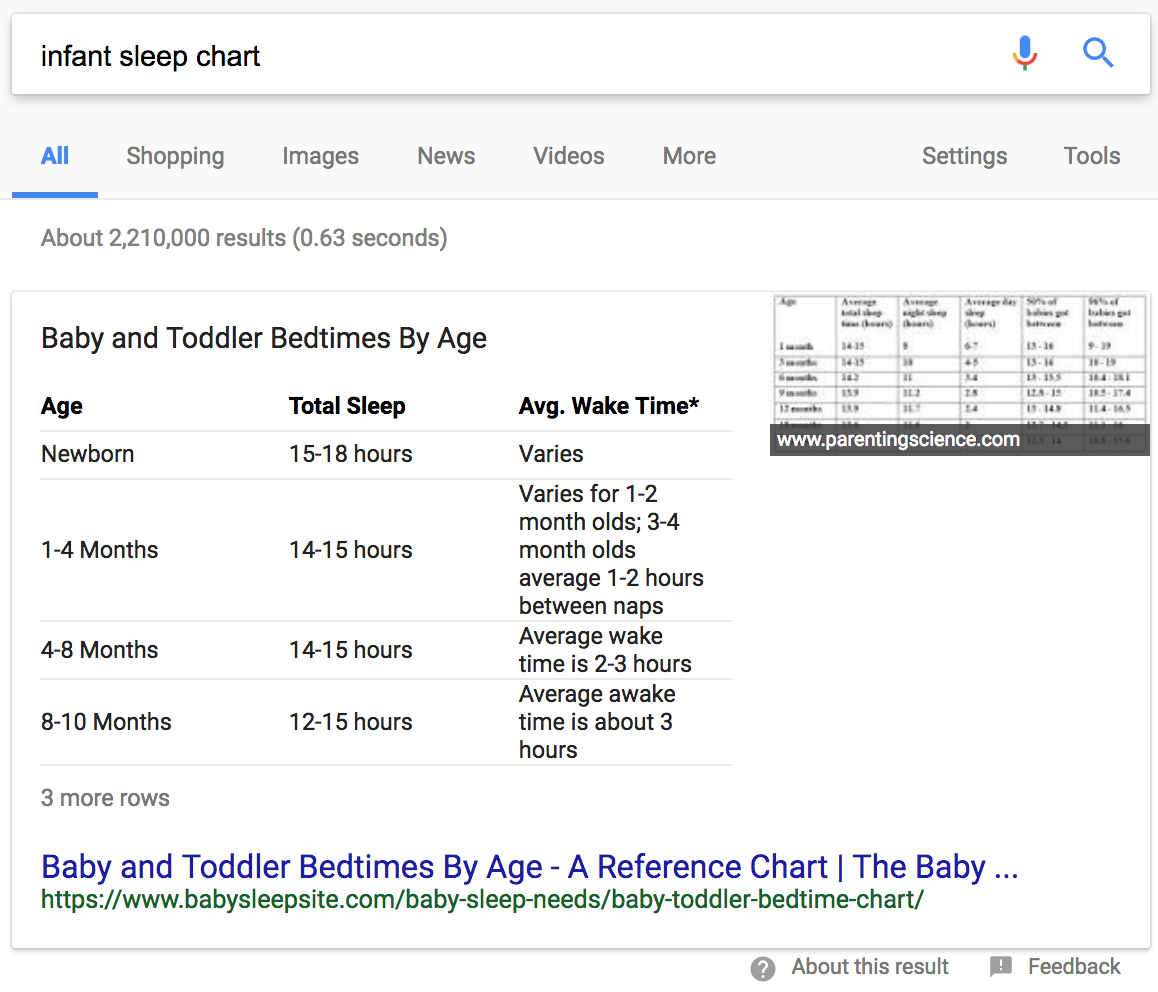
Task: Click About this result
Action: pos(869,966)
